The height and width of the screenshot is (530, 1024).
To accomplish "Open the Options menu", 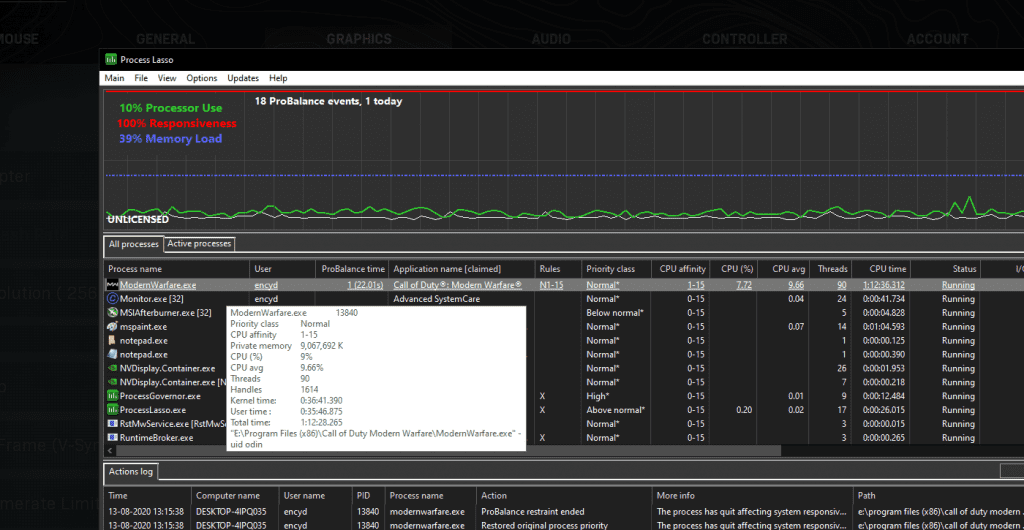I will click(x=202, y=78).
